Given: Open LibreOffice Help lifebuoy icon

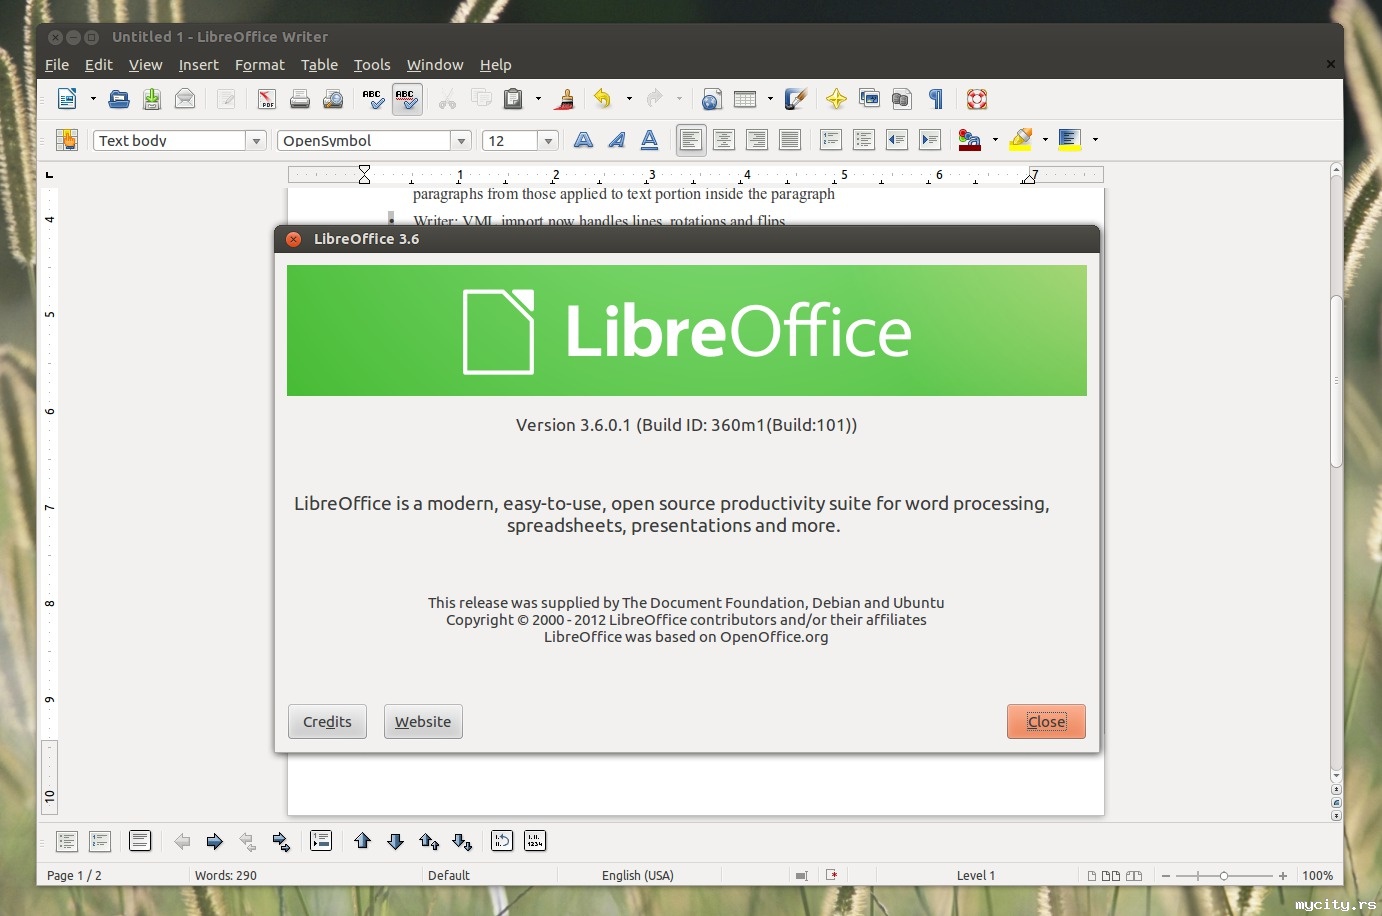Looking at the screenshot, I should pos(977,98).
